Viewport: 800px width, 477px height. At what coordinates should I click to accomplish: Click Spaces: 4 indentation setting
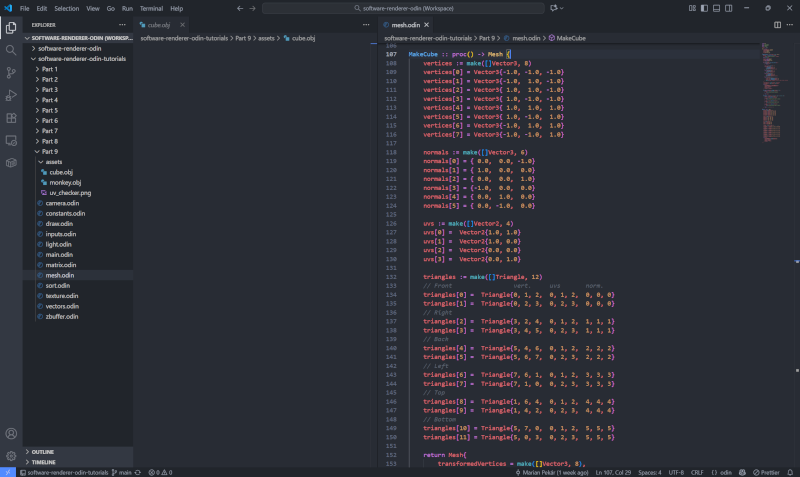649,472
